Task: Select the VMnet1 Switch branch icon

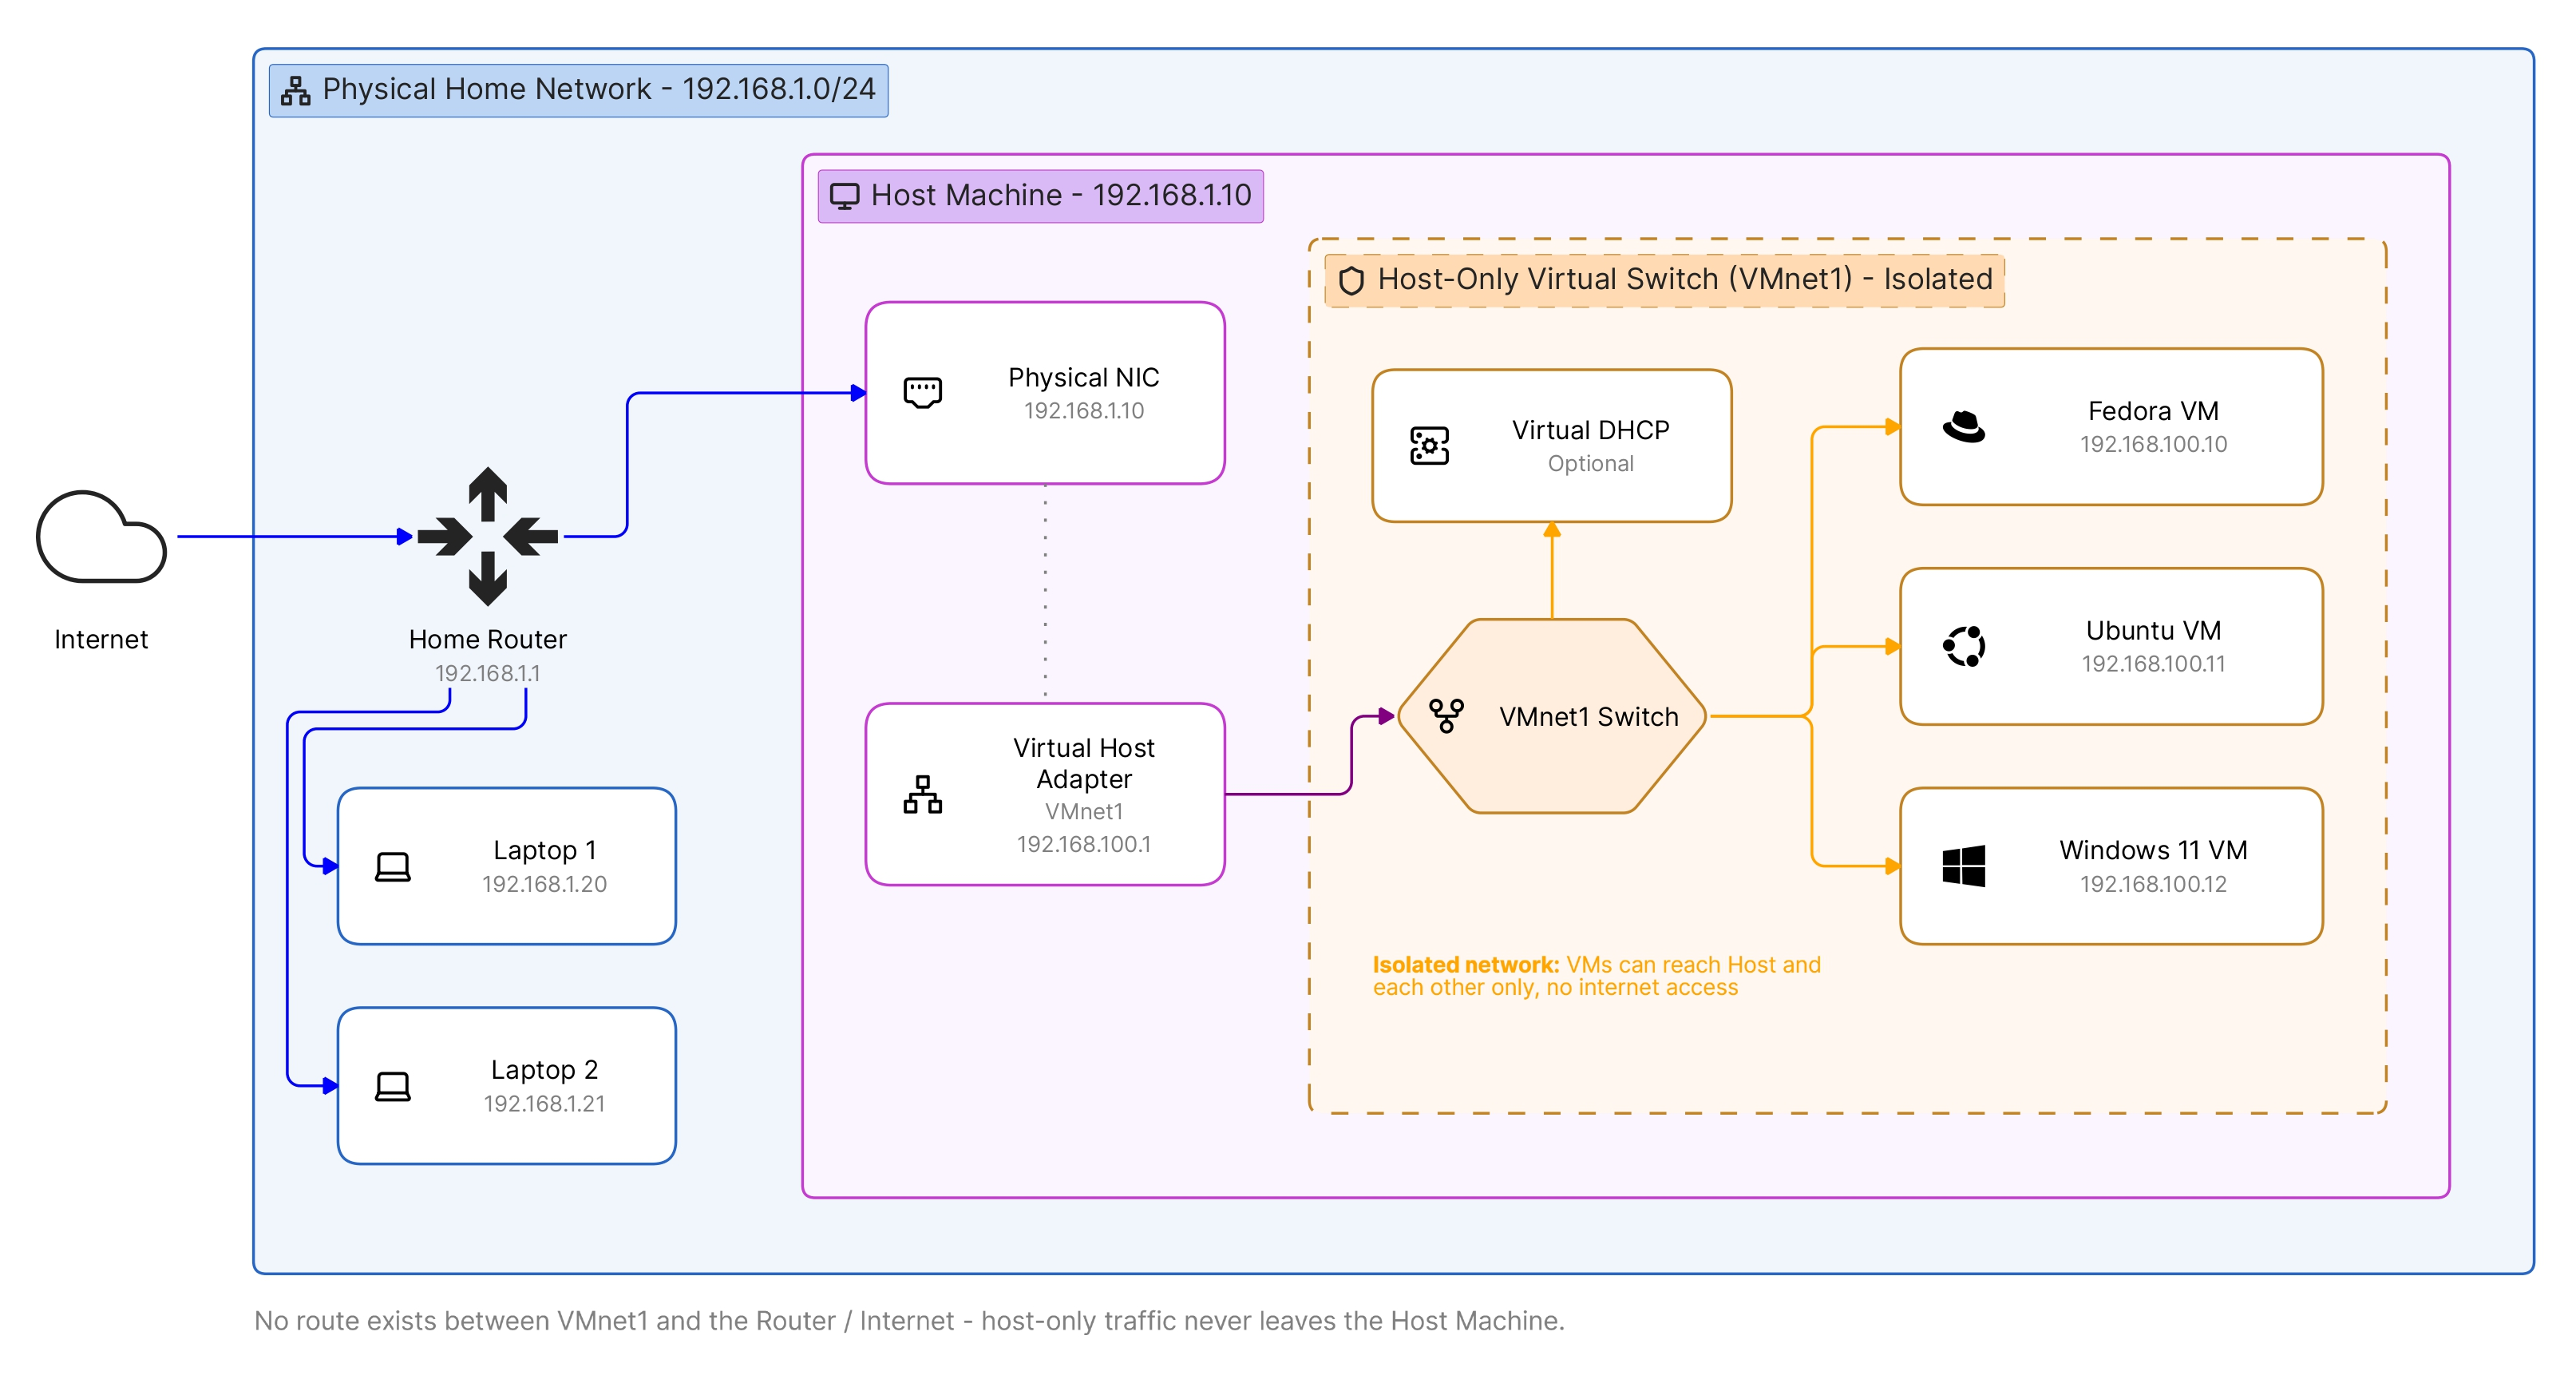Action: click(1446, 715)
